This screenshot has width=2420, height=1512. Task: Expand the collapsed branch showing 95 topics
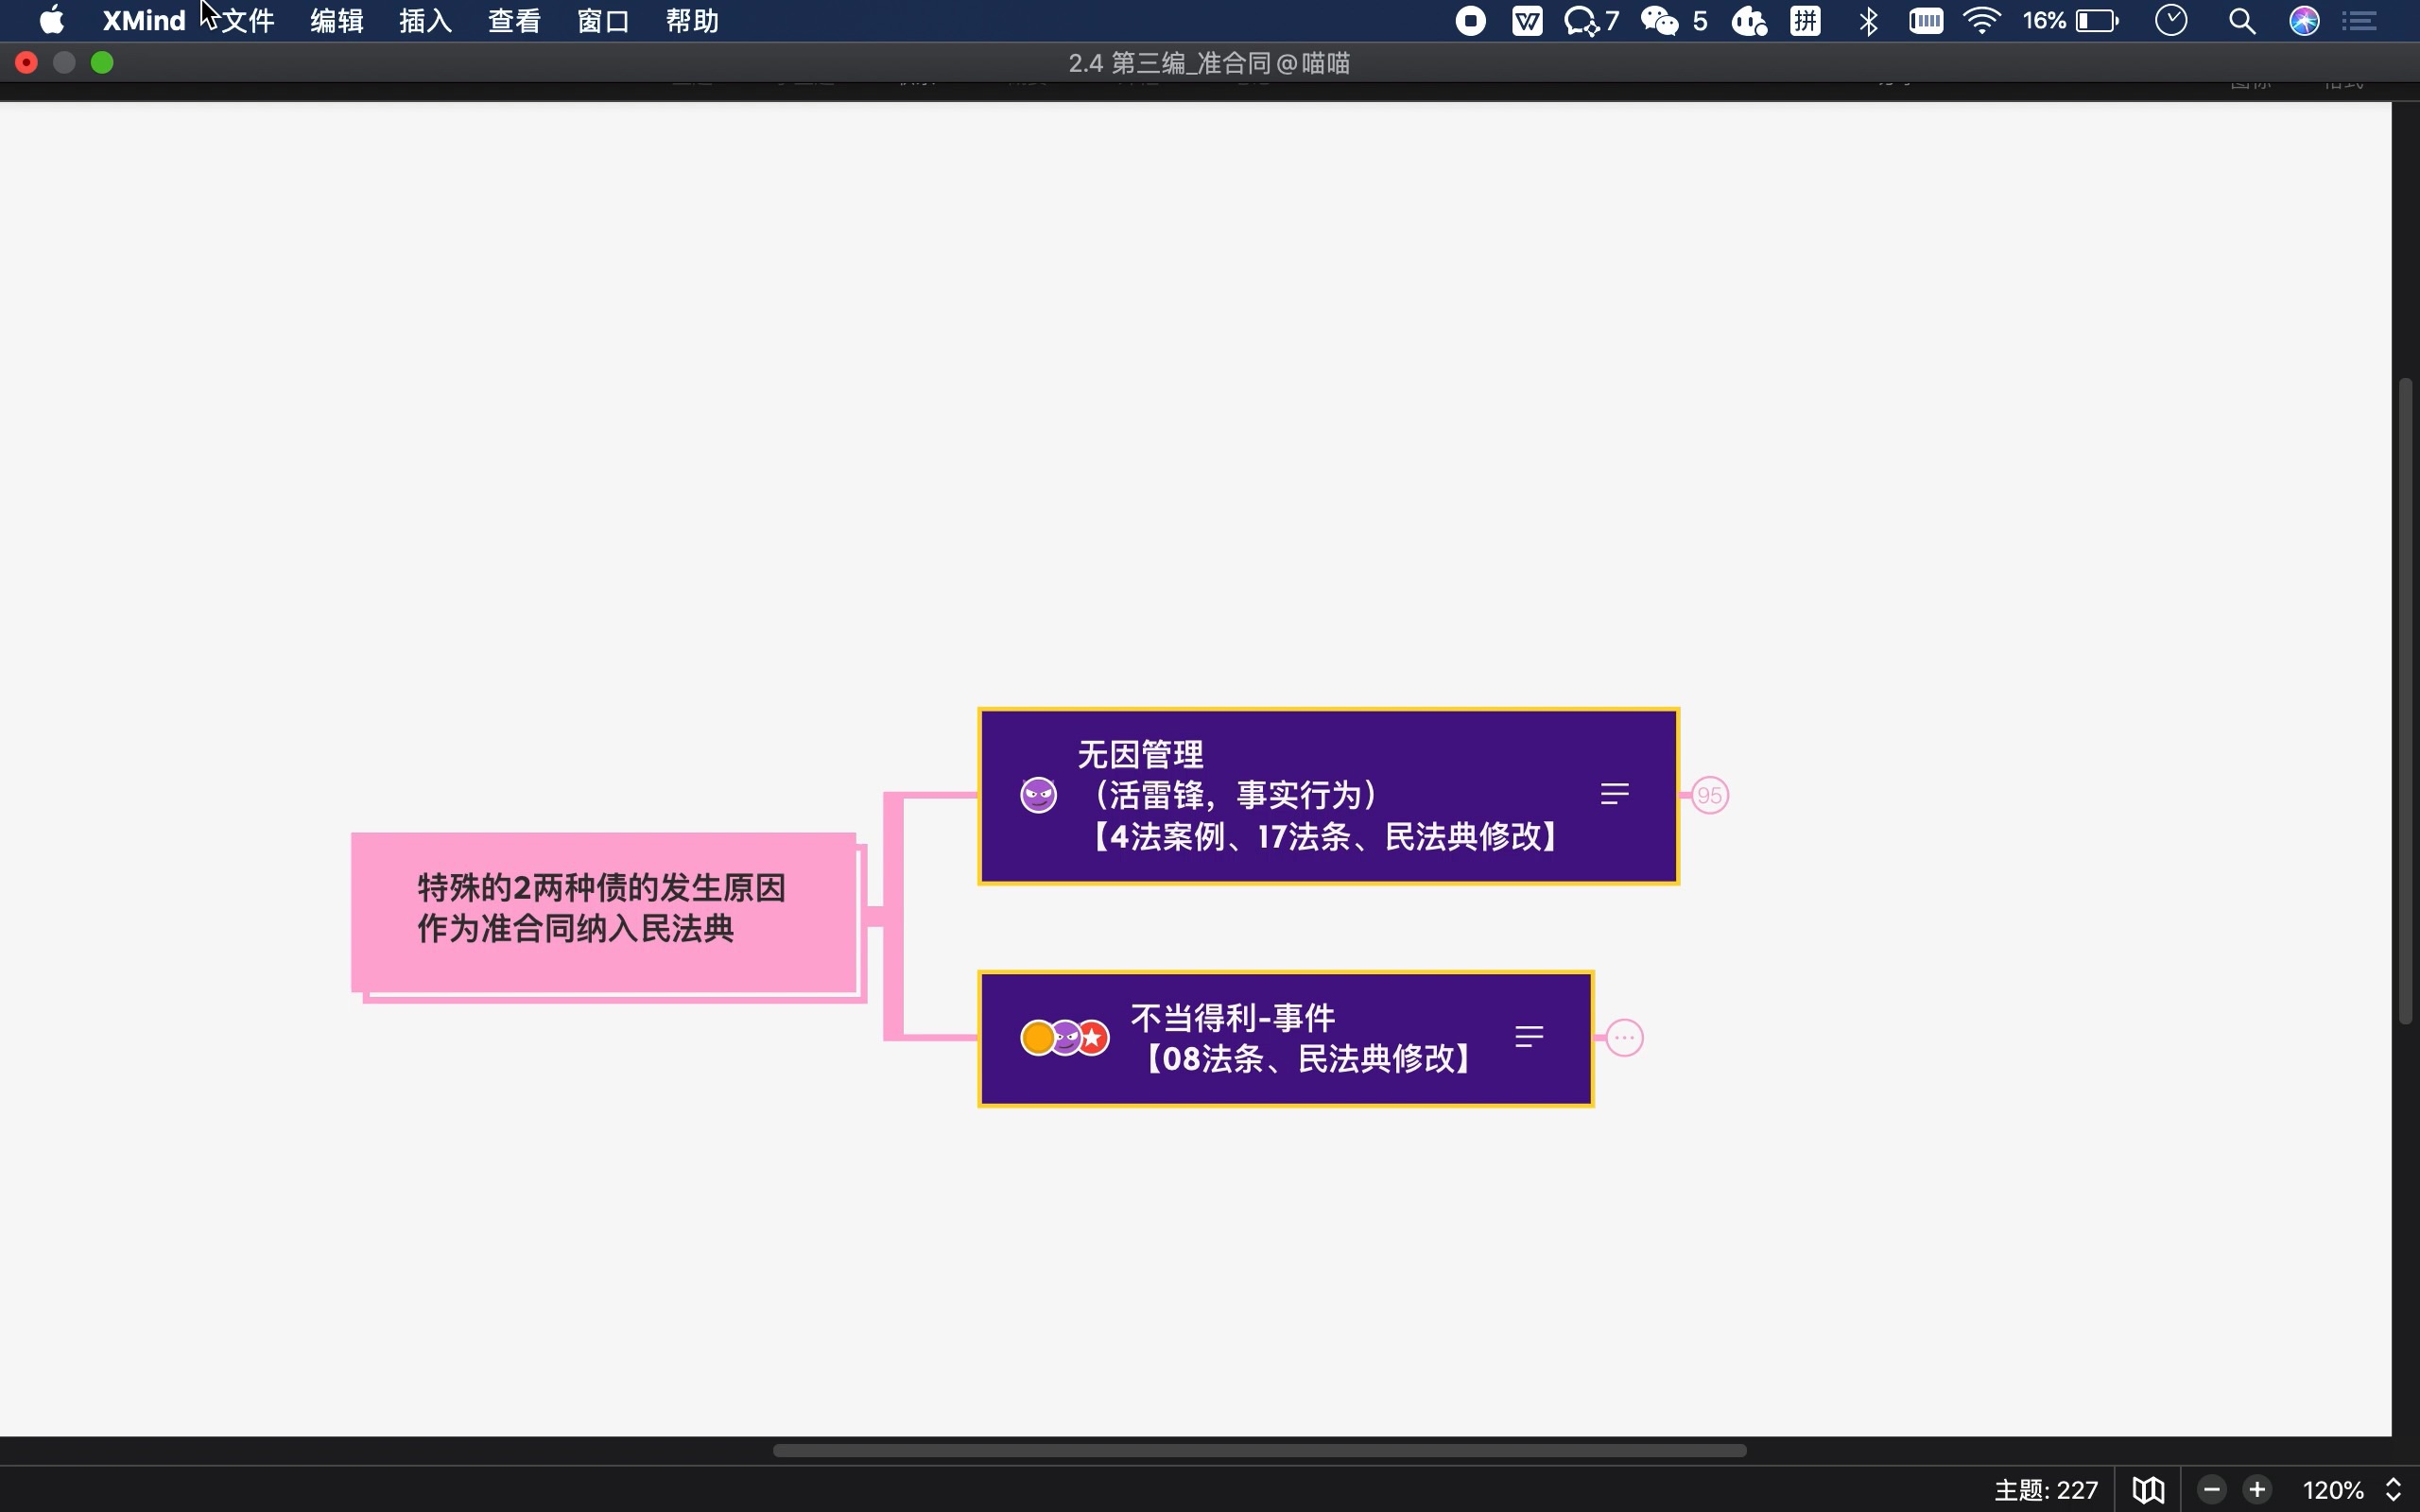[1709, 795]
